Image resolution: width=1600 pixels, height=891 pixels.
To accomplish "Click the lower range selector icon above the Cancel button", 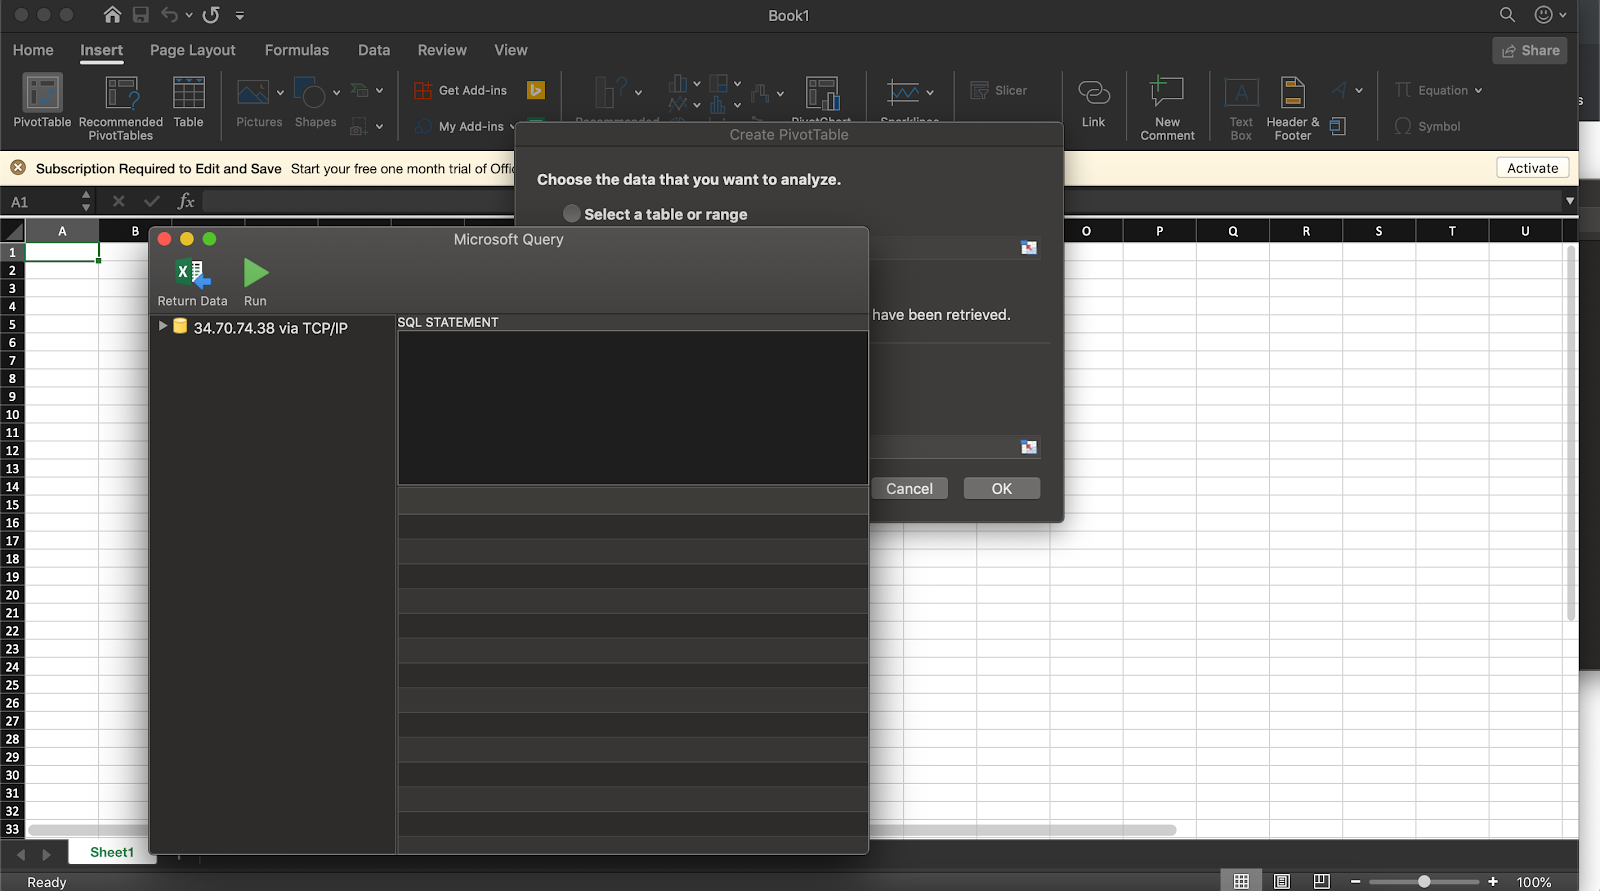I will pyautogui.click(x=1029, y=447).
